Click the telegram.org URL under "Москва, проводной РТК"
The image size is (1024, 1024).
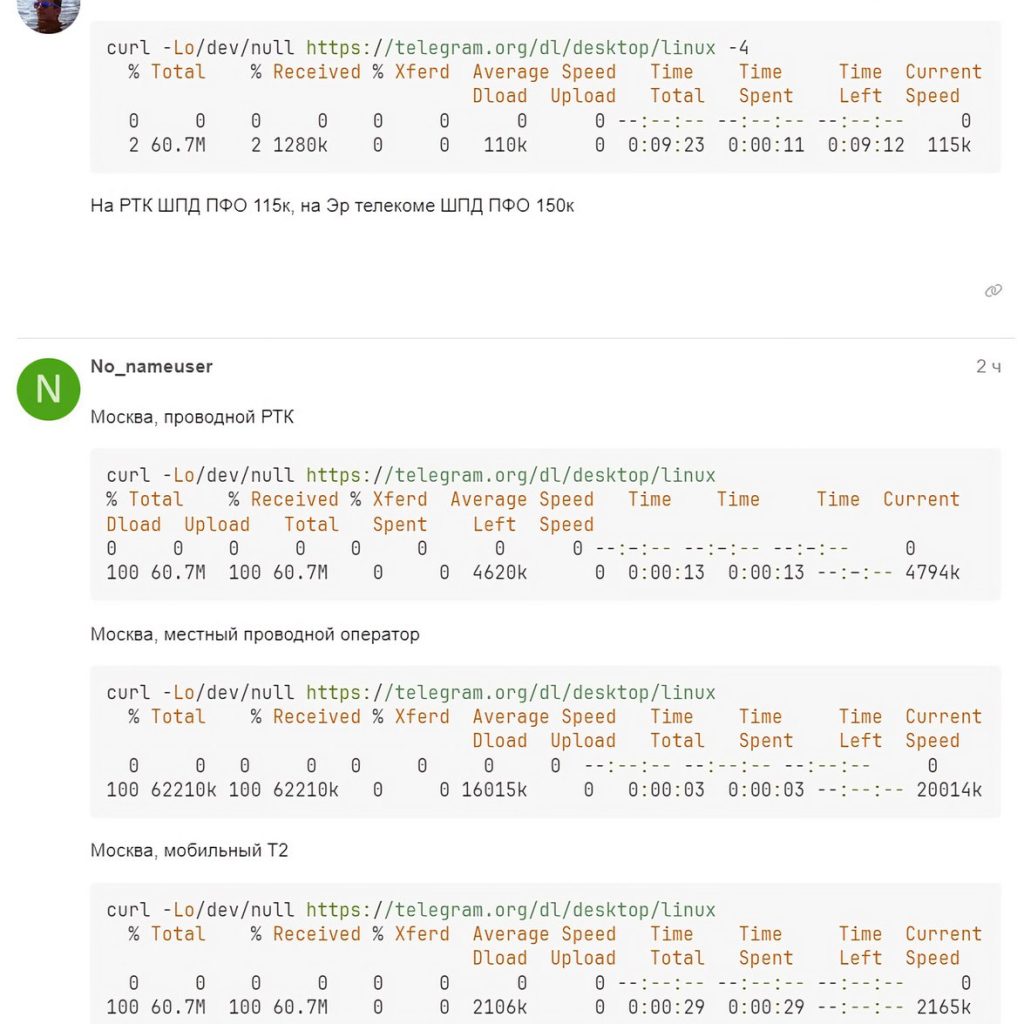coord(510,475)
